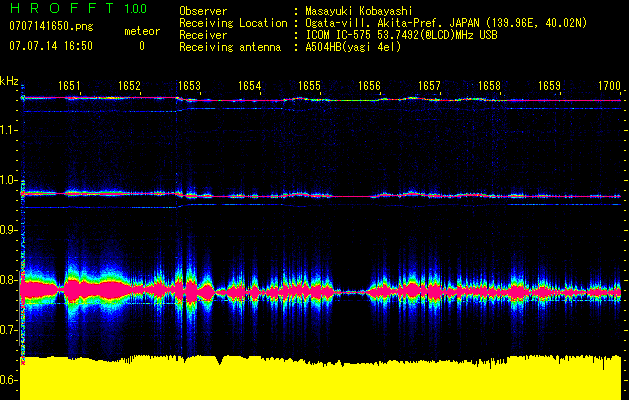Click the Receiving Location label

233,23
